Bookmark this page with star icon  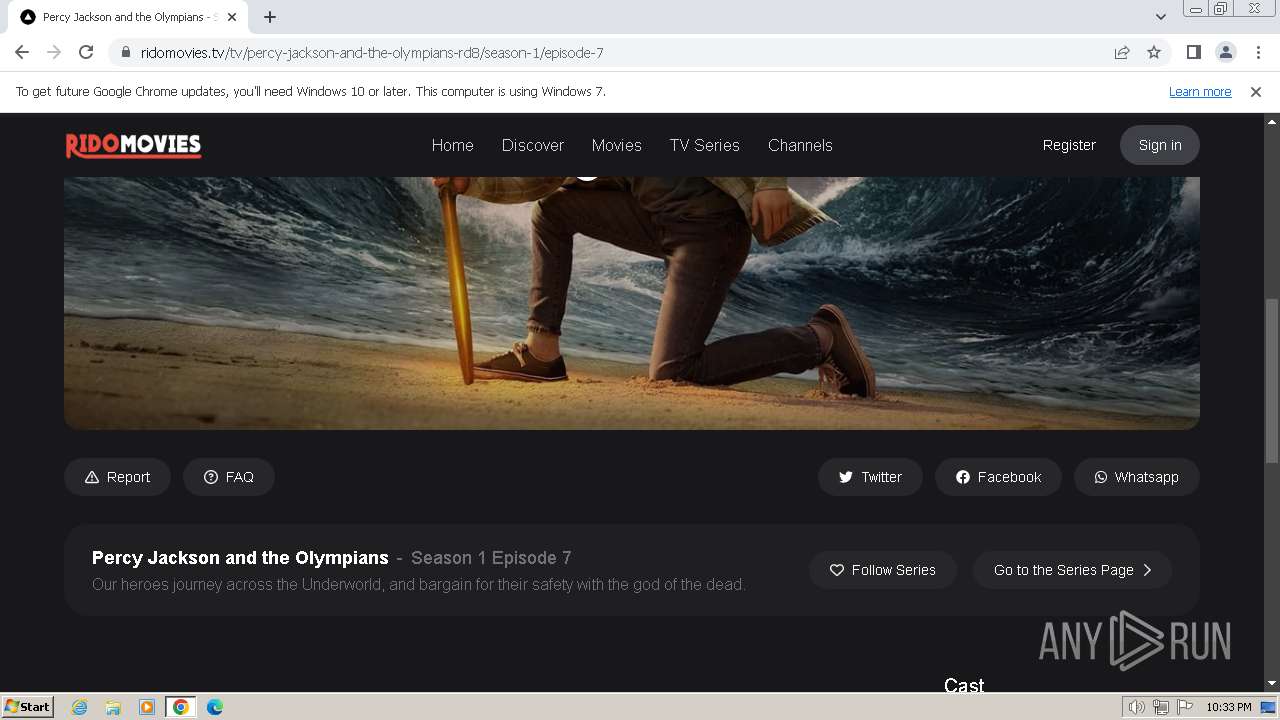point(1154,53)
